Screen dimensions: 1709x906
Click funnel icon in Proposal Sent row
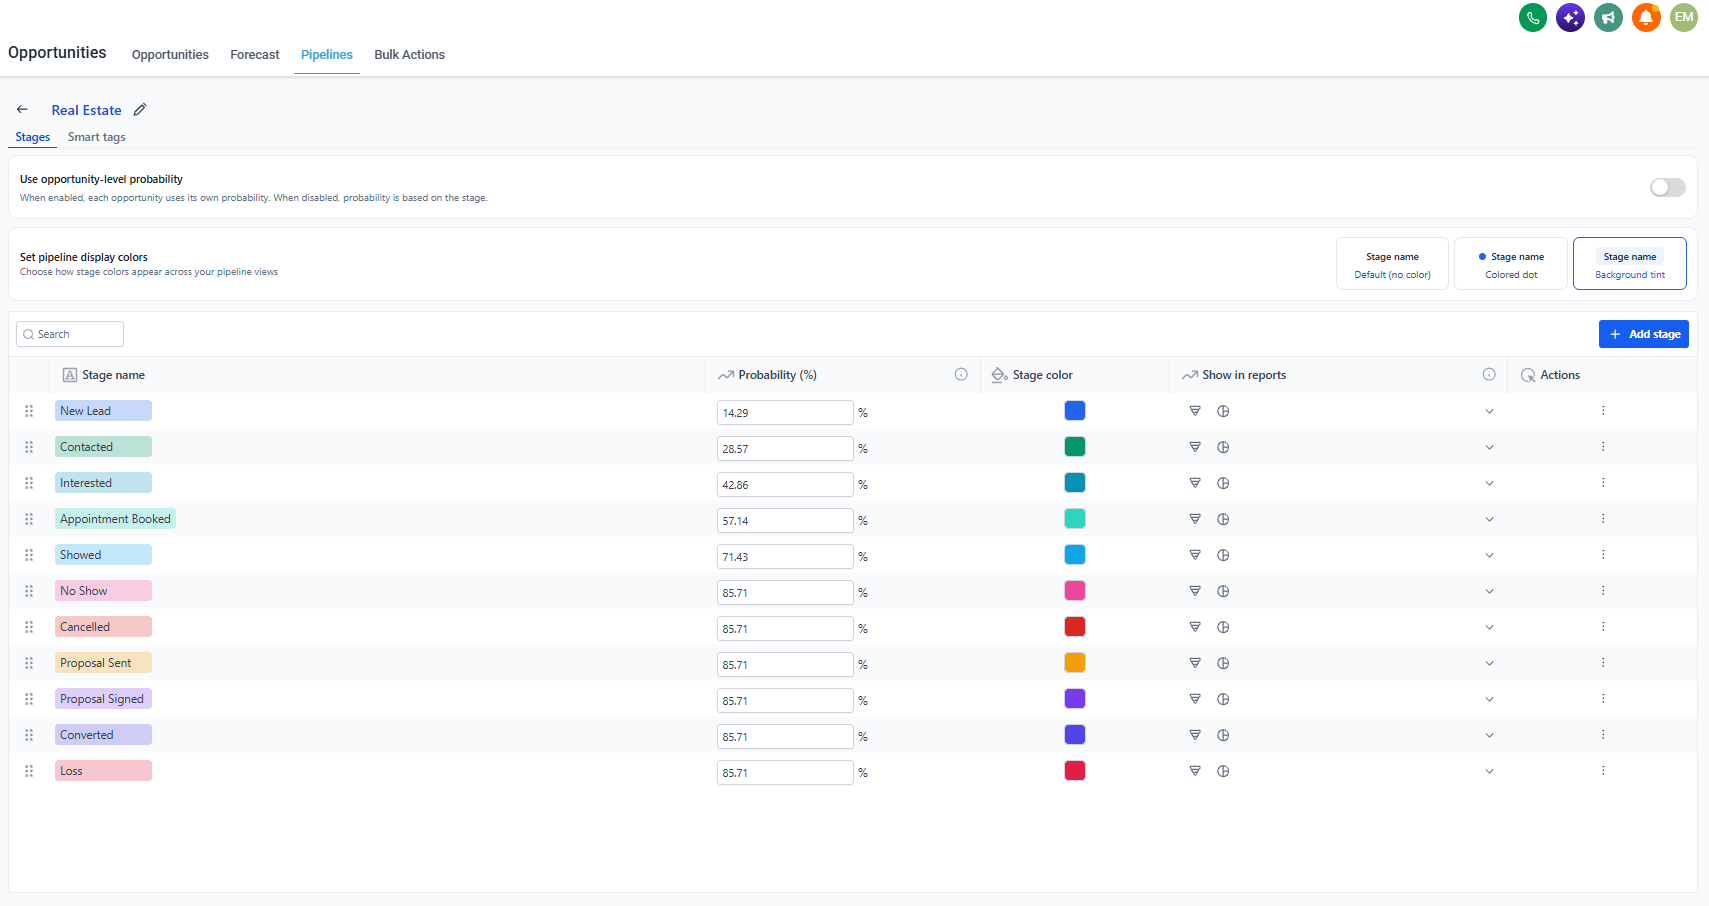click(1195, 663)
